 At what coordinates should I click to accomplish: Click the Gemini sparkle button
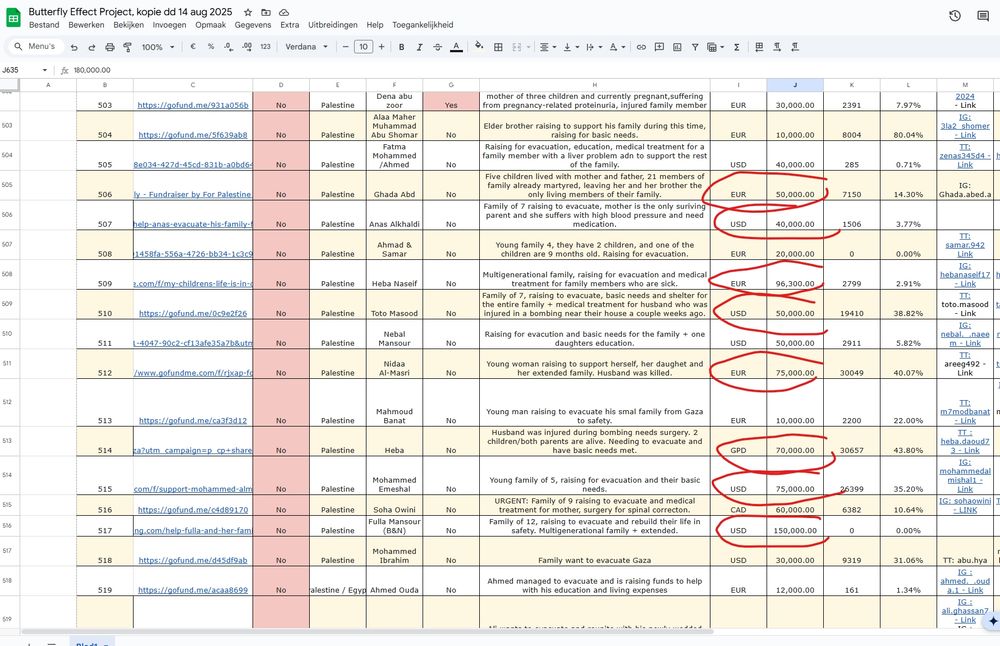pos(992,621)
